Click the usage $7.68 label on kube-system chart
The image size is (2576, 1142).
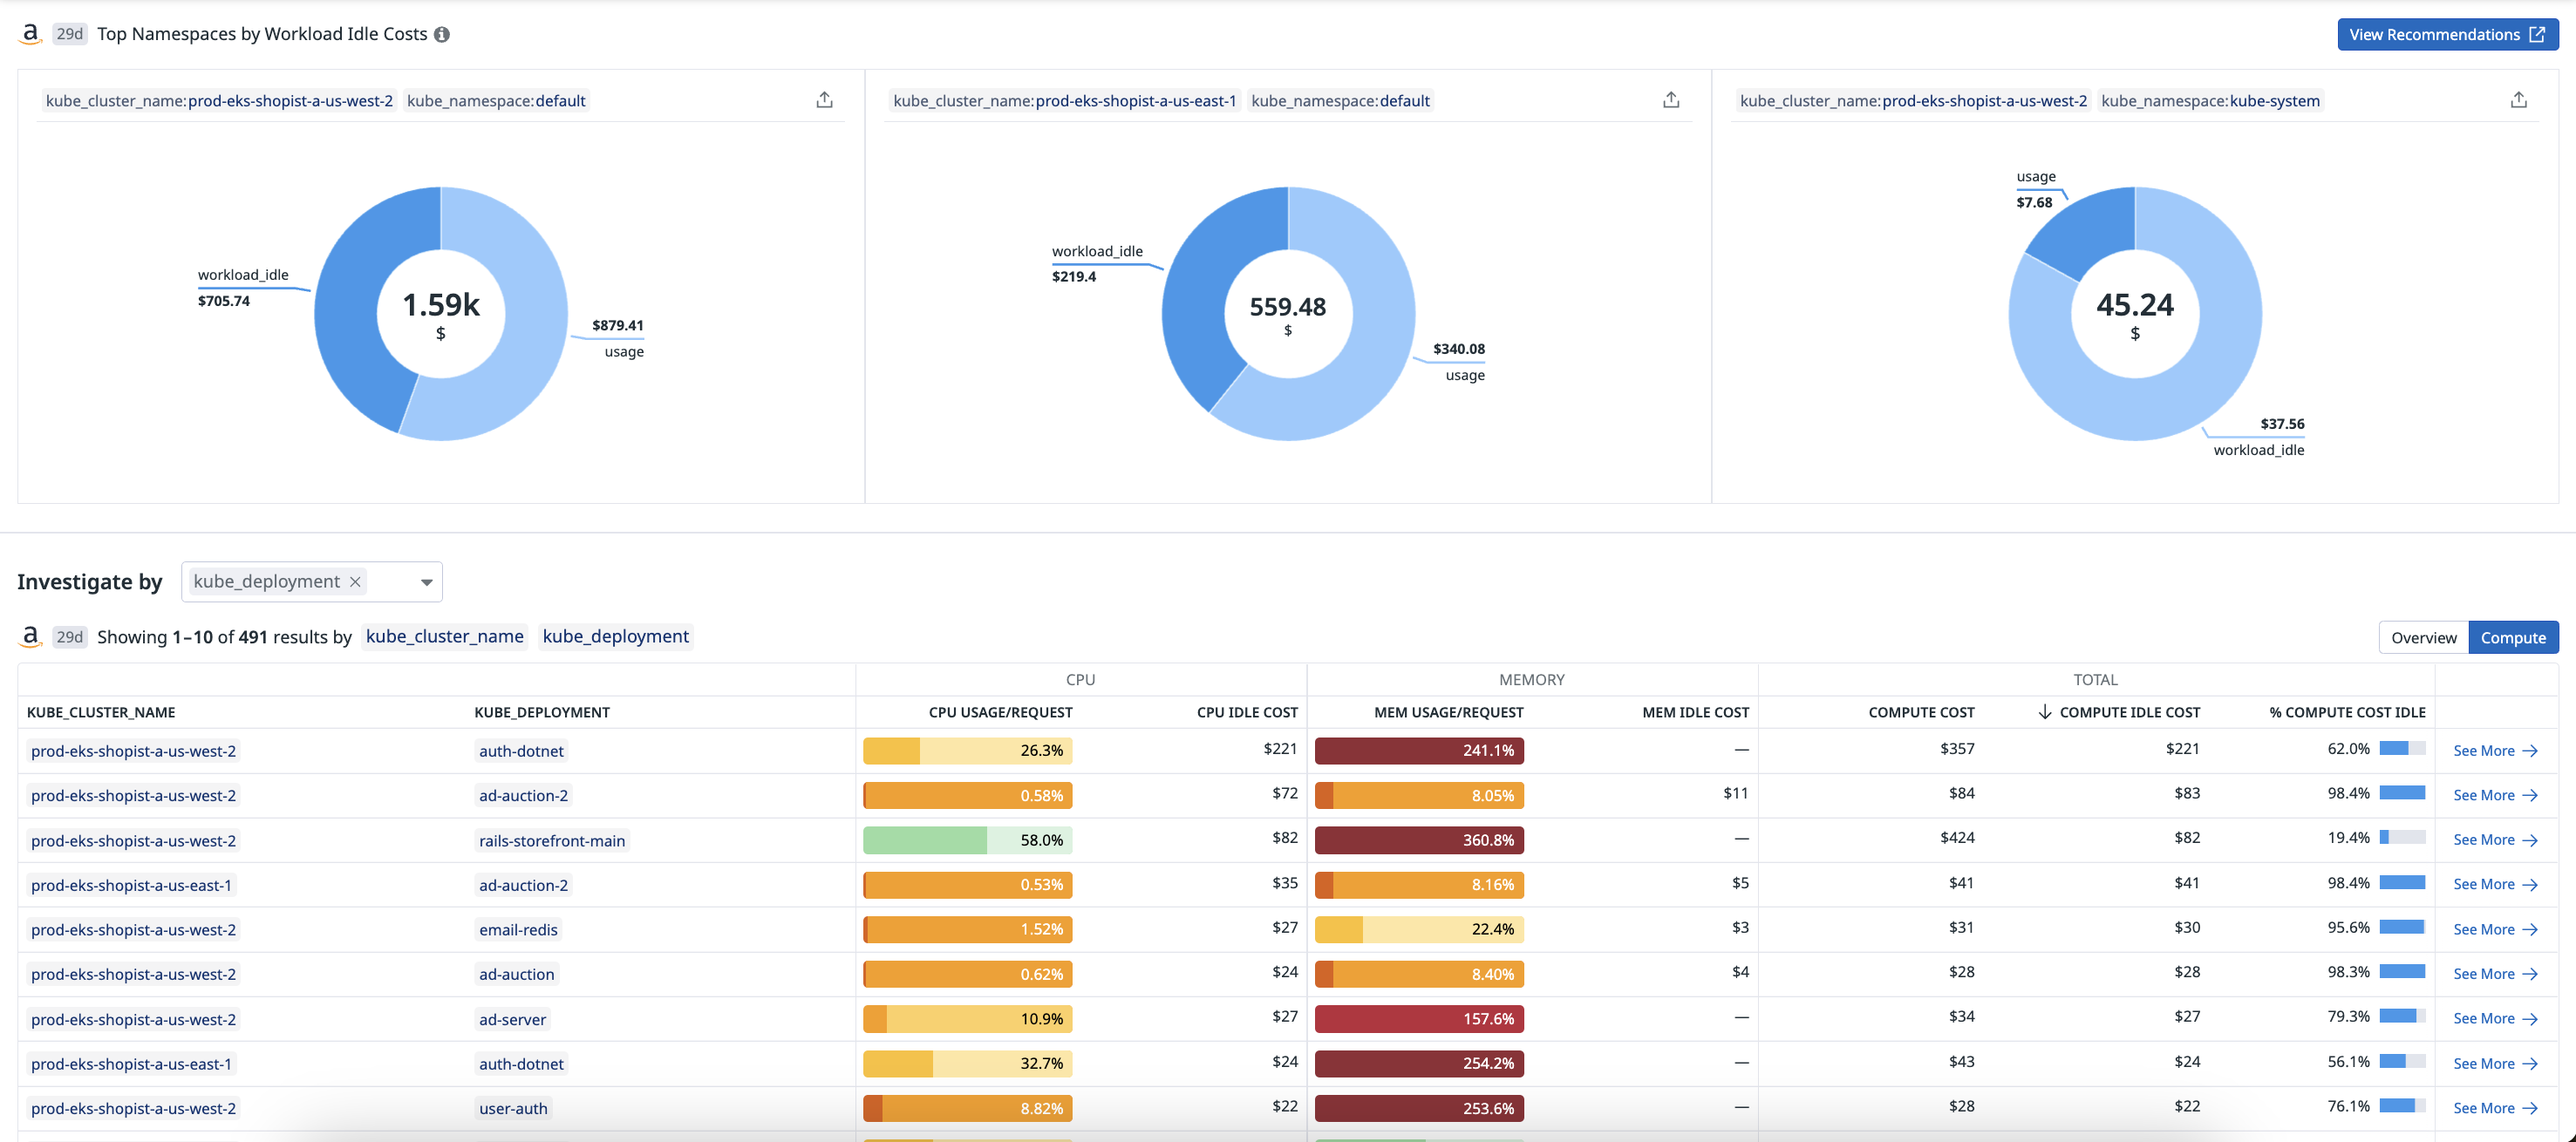(2035, 189)
